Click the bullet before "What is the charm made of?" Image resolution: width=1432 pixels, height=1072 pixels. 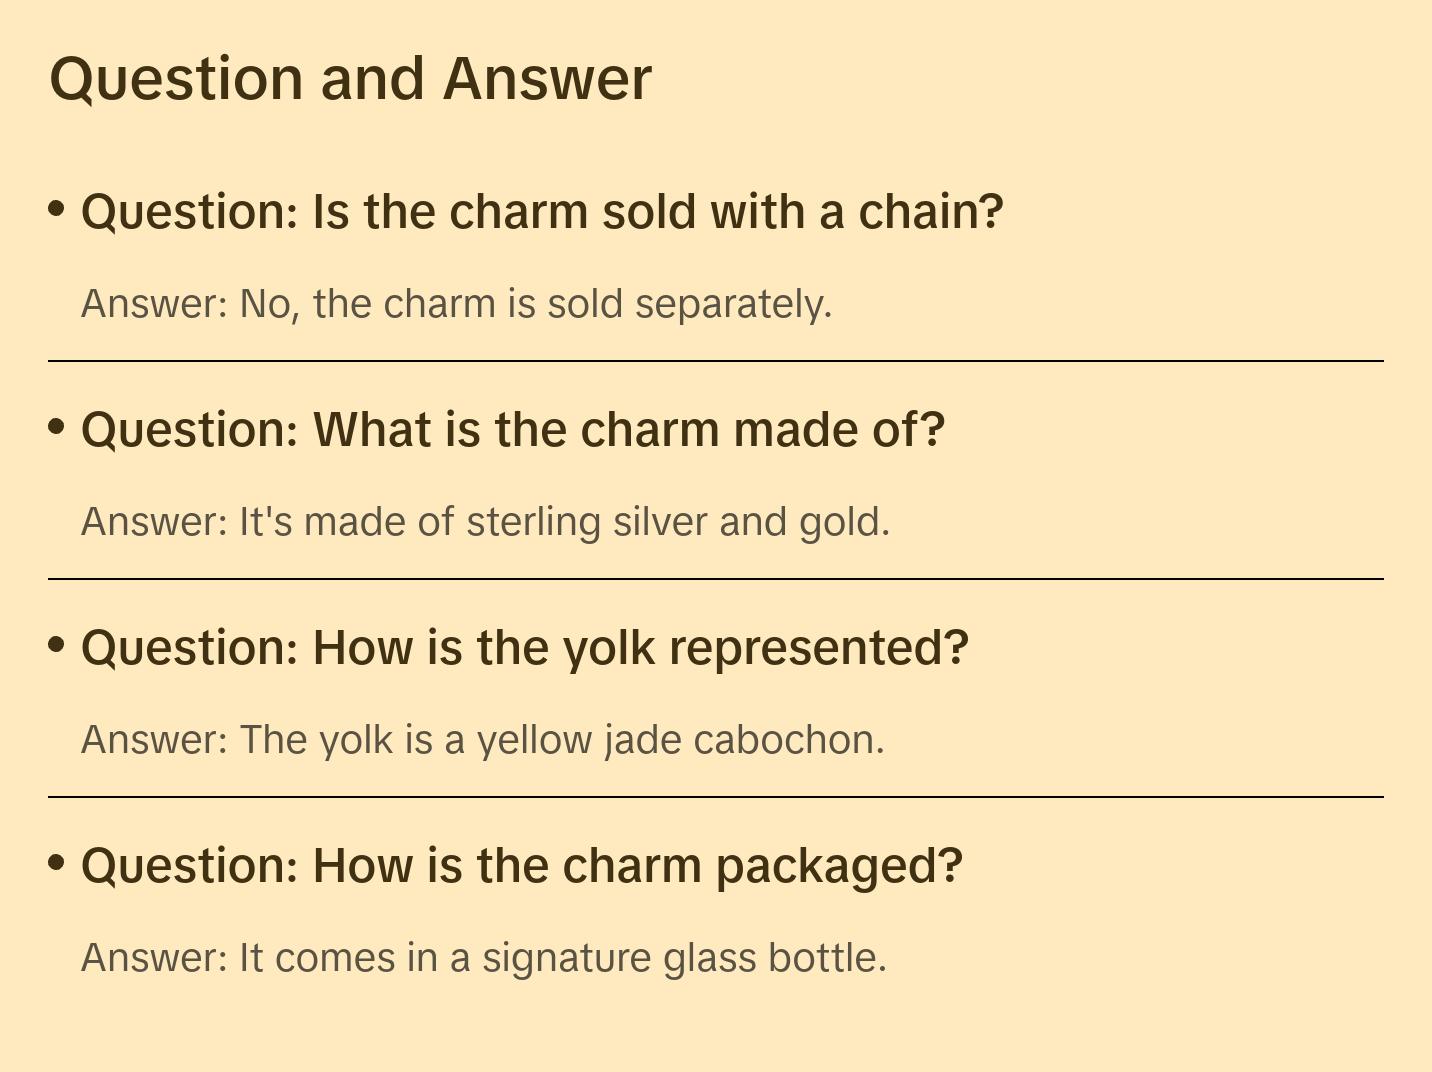(57, 427)
